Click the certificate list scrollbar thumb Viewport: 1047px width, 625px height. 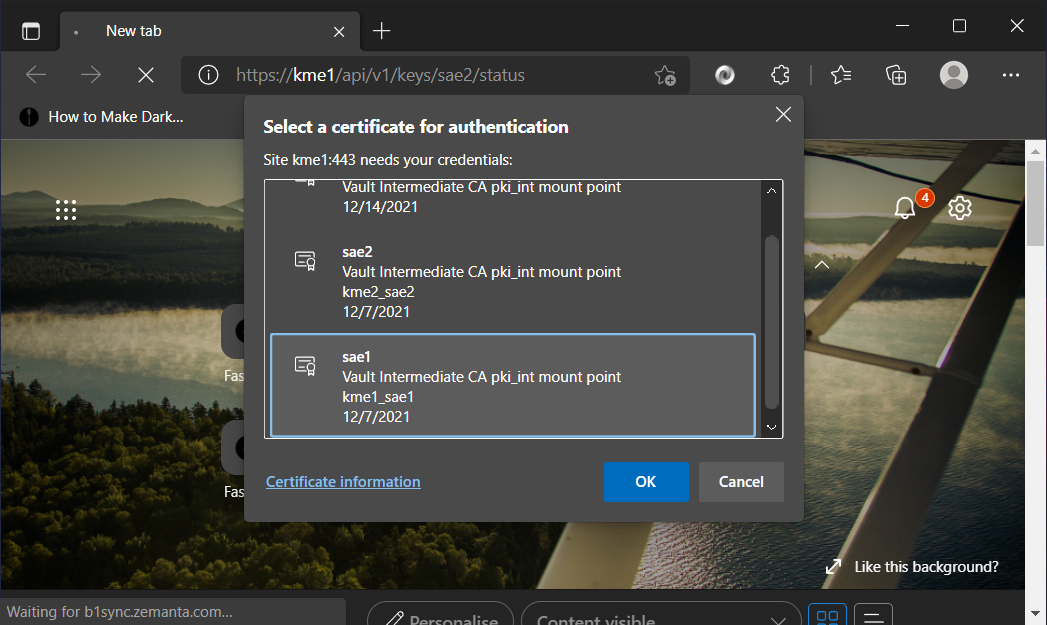(771, 322)
